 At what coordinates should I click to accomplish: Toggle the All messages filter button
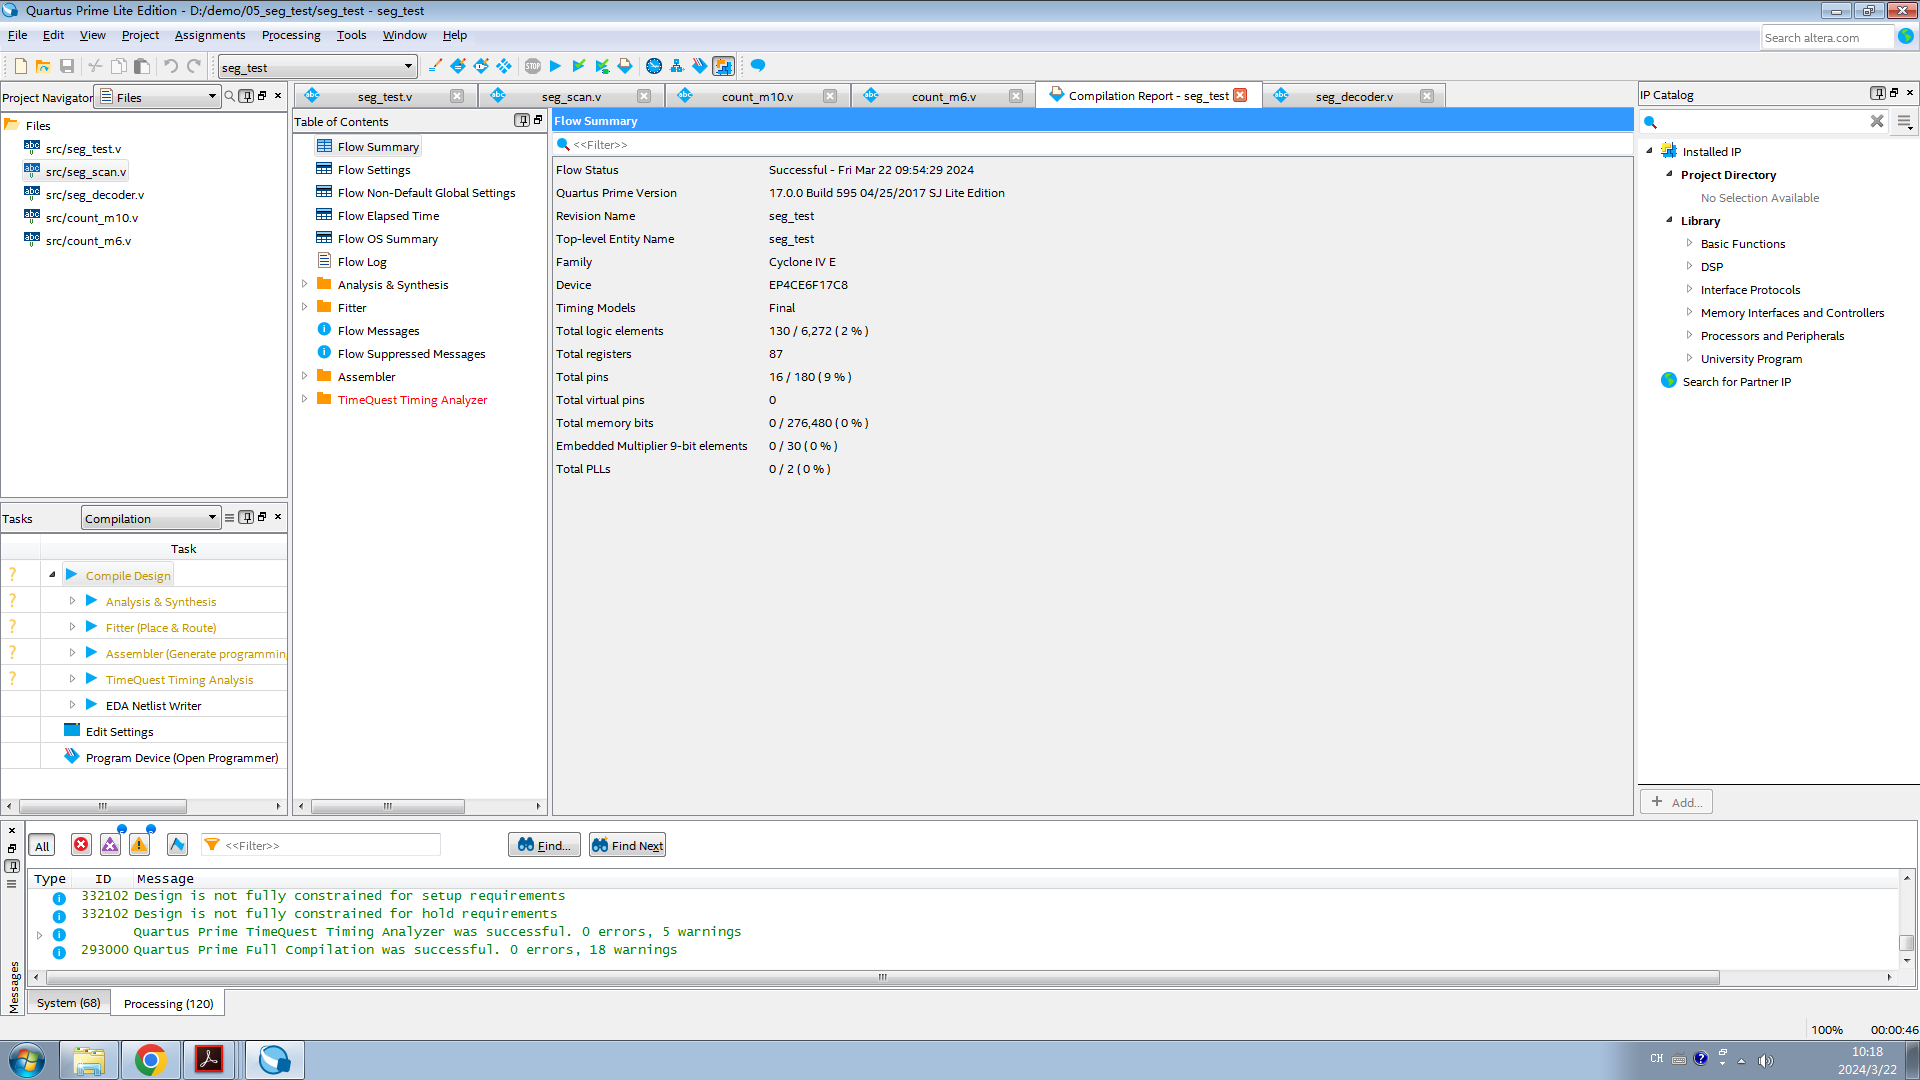[41, 846]
